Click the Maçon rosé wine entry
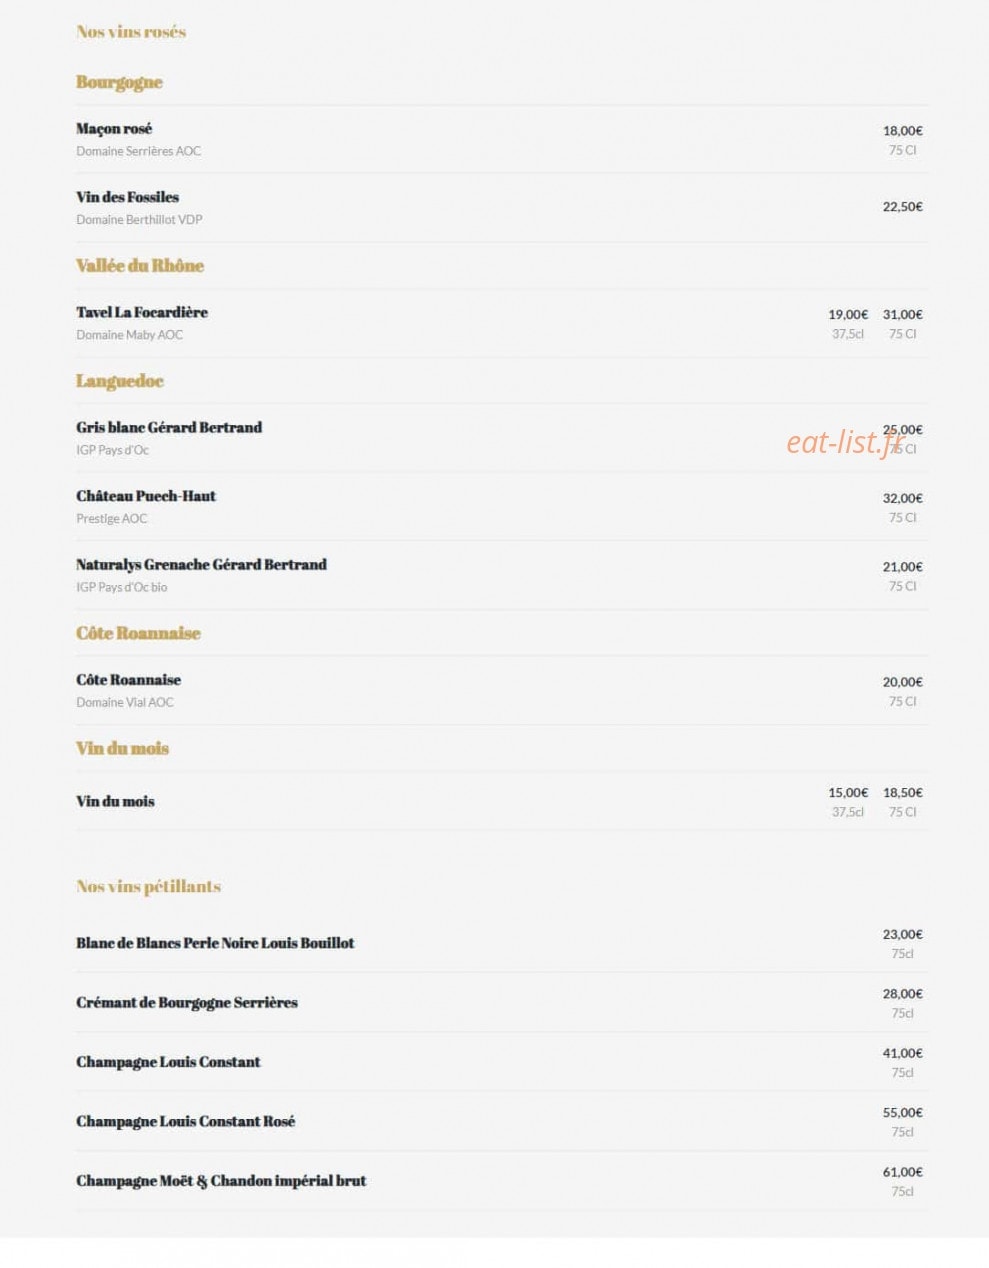989x1268 pixels. [x=114, y=129]
